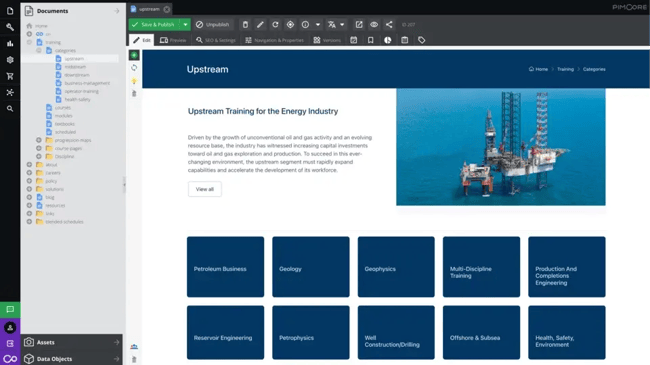Toggle the preview eye icon in toolbar

coord(374,24)
